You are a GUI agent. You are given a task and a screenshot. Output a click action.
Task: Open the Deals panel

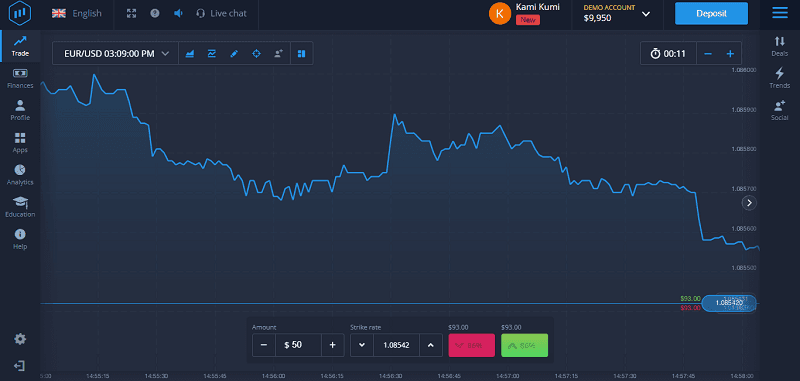pos(780,46)
